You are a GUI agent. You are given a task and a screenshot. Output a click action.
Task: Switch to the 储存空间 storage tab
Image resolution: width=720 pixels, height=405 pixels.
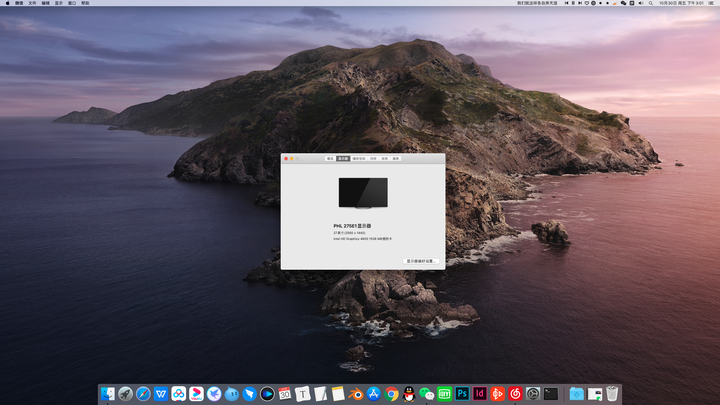pyautogui.click(x=359, y=158)
